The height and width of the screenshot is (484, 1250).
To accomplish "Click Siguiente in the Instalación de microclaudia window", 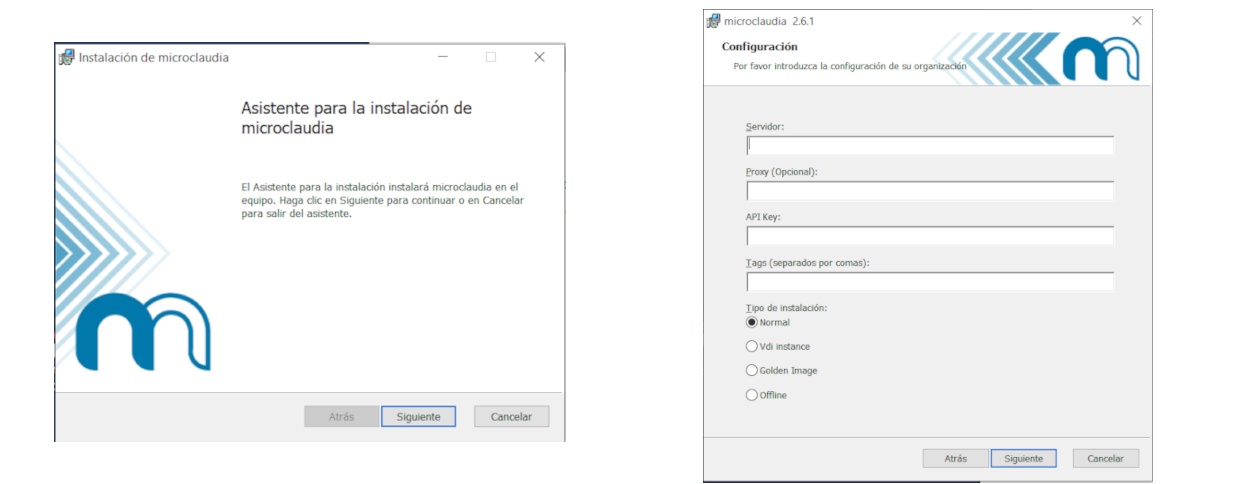I will pos(418,417).
